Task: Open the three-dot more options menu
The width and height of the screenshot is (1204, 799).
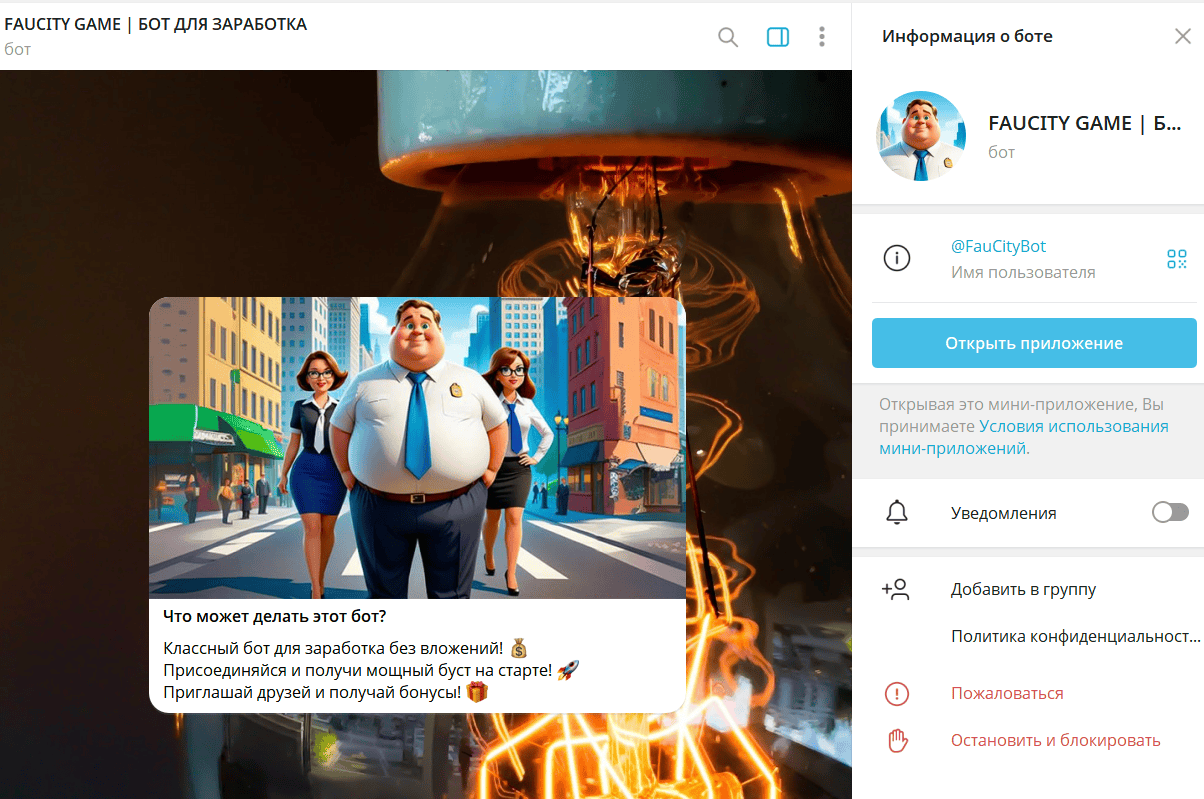Action: click(822, 37)
